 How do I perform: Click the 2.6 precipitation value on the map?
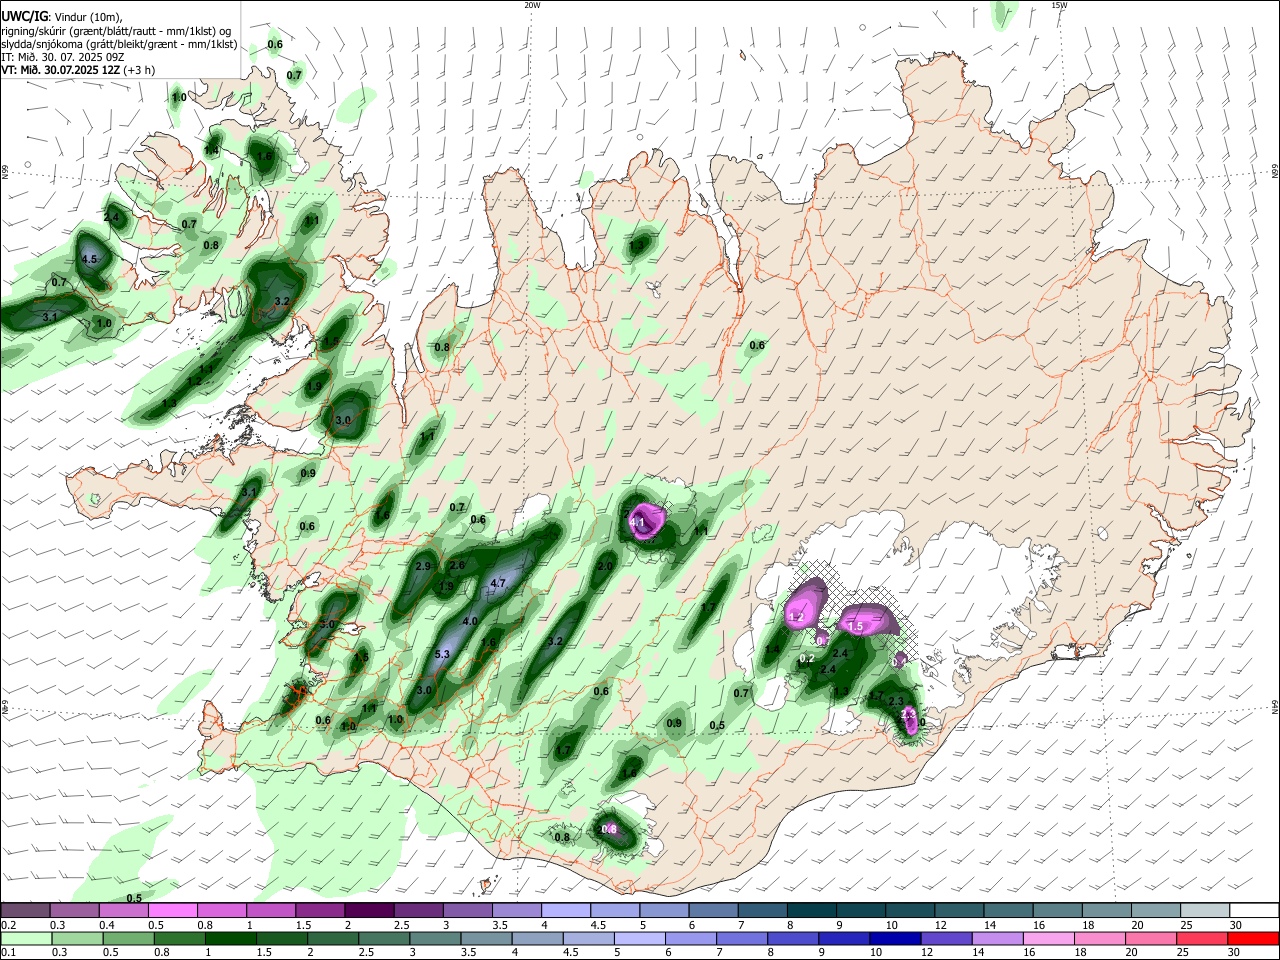point(457,566)
